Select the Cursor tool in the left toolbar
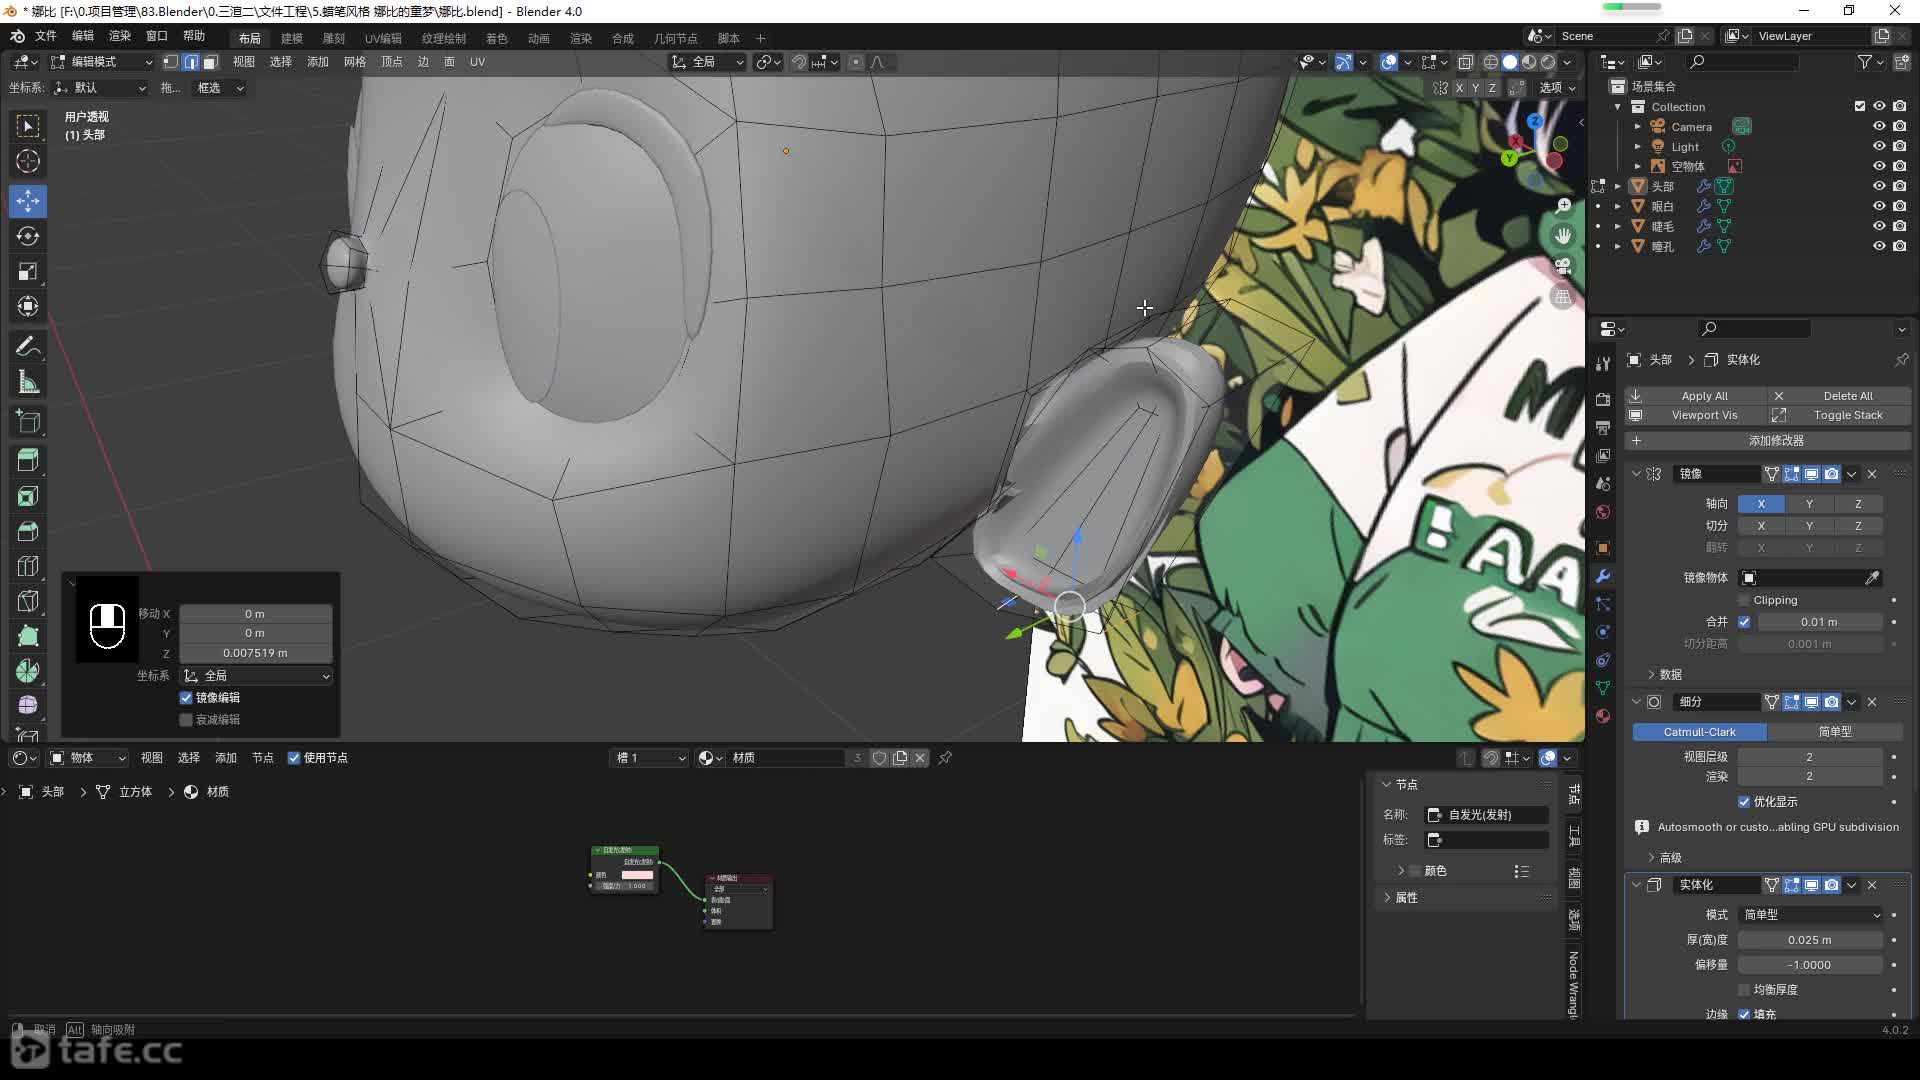Image resolution: width=1920 pixels, height=1080 pixels. 28,161
